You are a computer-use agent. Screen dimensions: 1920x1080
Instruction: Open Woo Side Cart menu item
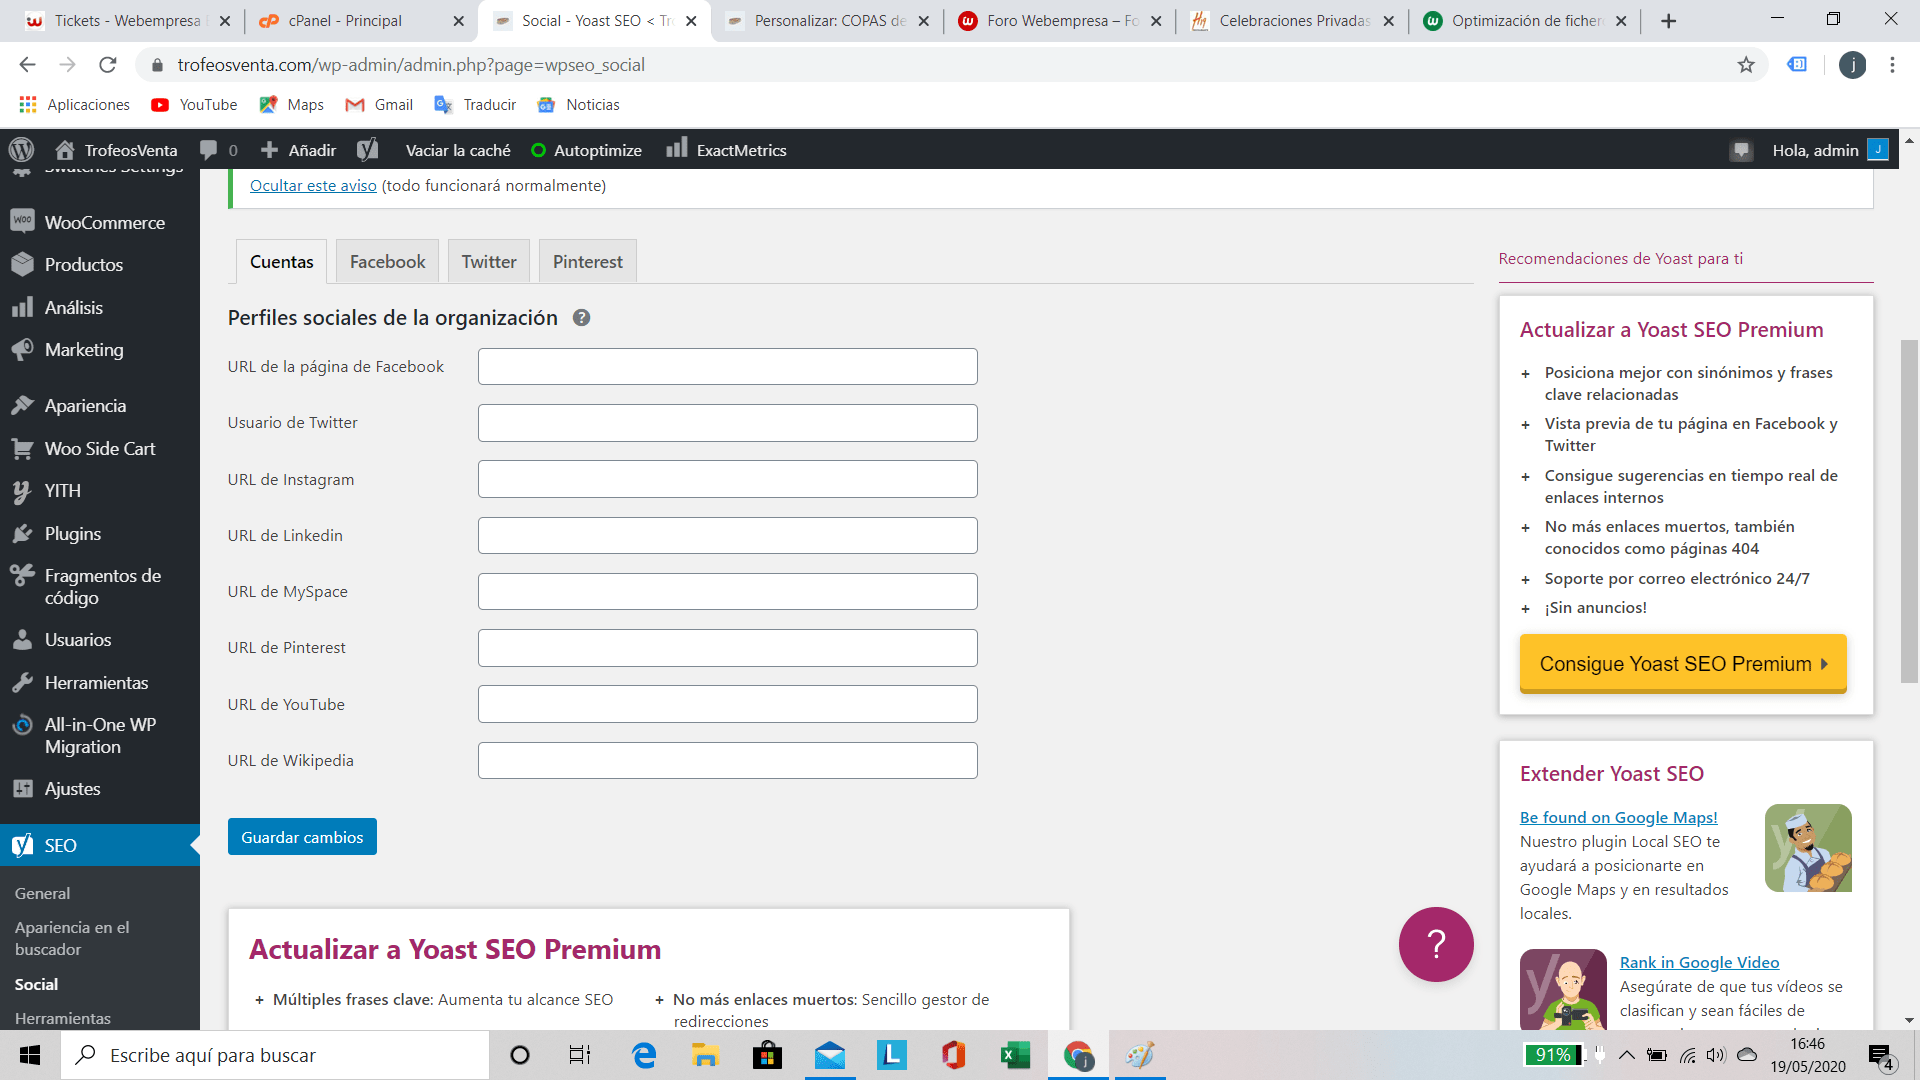(100, 449)
